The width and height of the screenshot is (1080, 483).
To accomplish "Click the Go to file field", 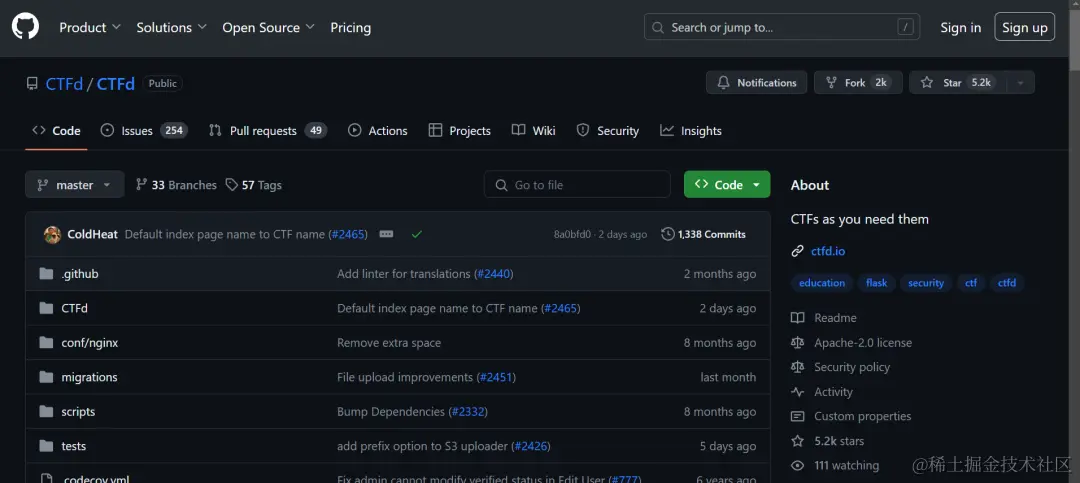I will point(577,185).
